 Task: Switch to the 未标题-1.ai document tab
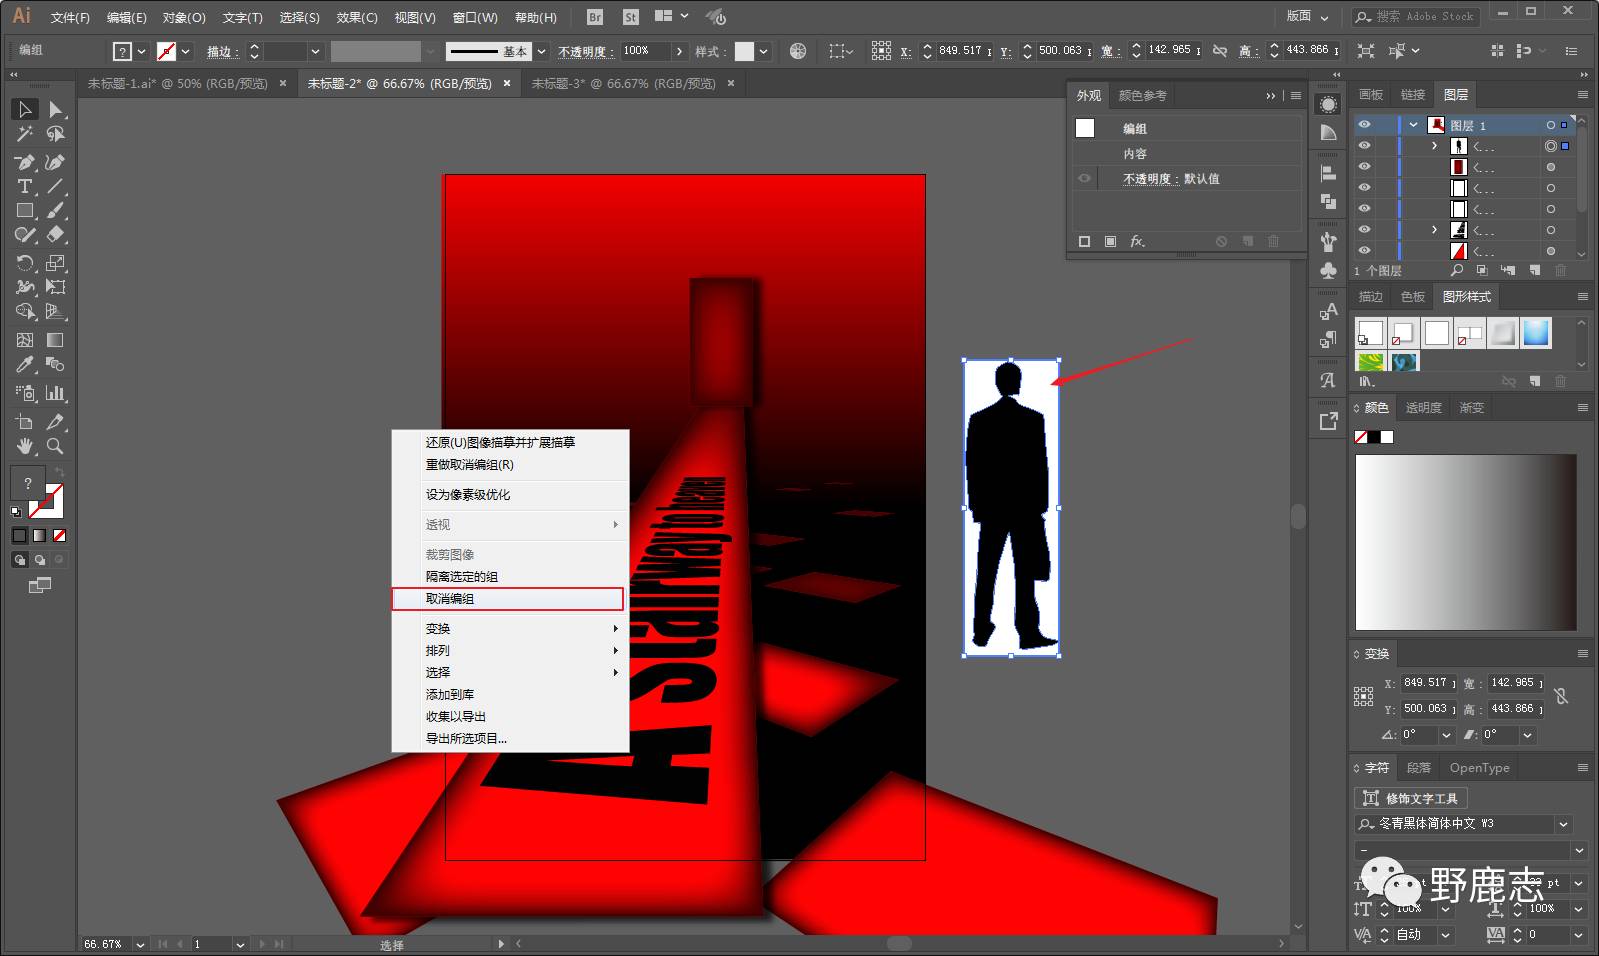point(177,84)
